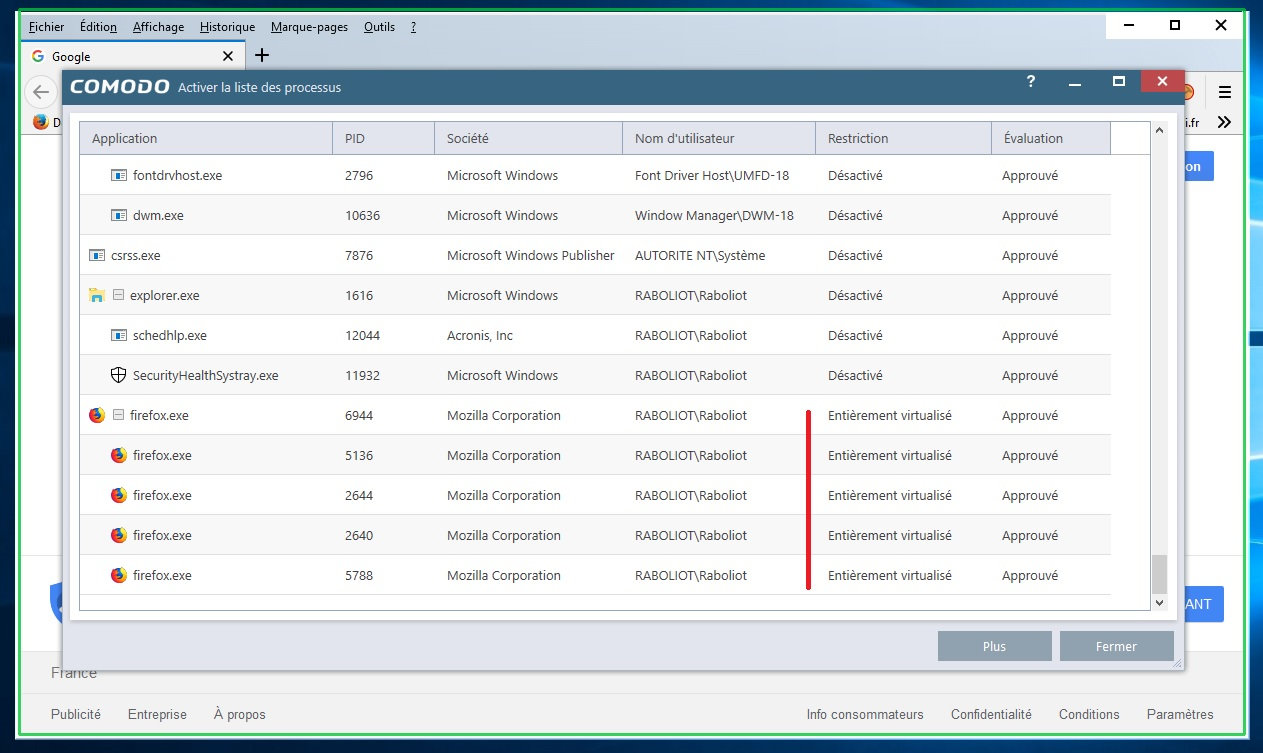Select Approuvé in dwm.exe row

[x=1030, y=215]
